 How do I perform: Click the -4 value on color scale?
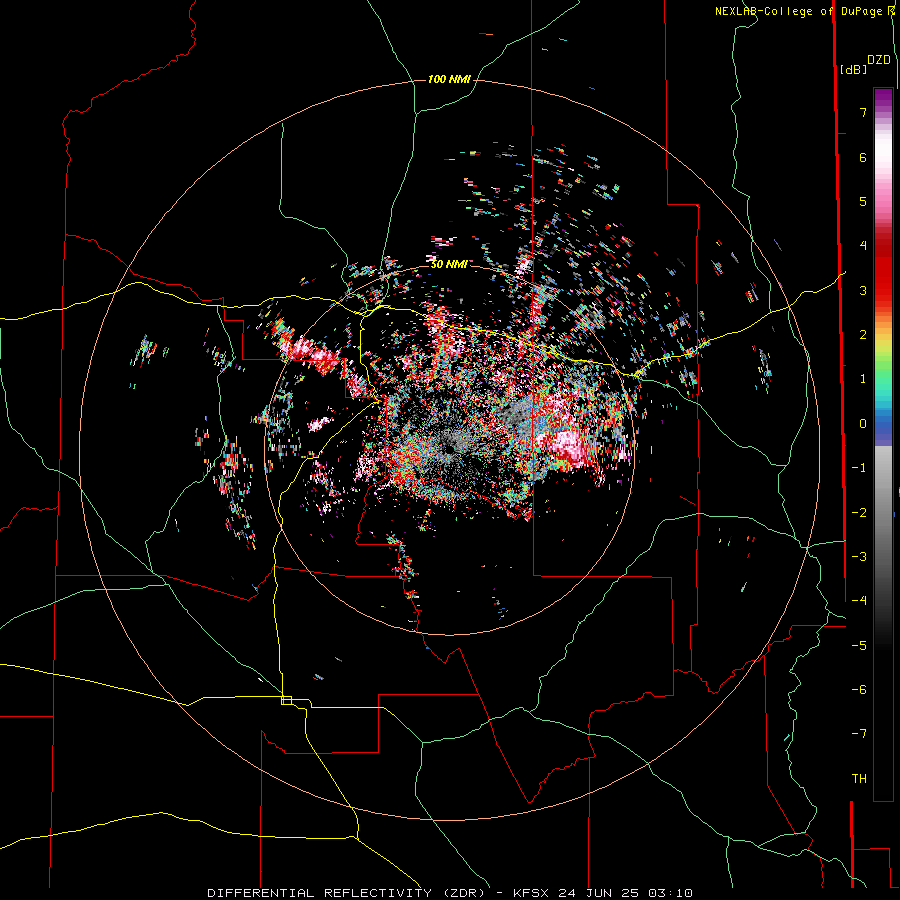(x=859, y=601)
